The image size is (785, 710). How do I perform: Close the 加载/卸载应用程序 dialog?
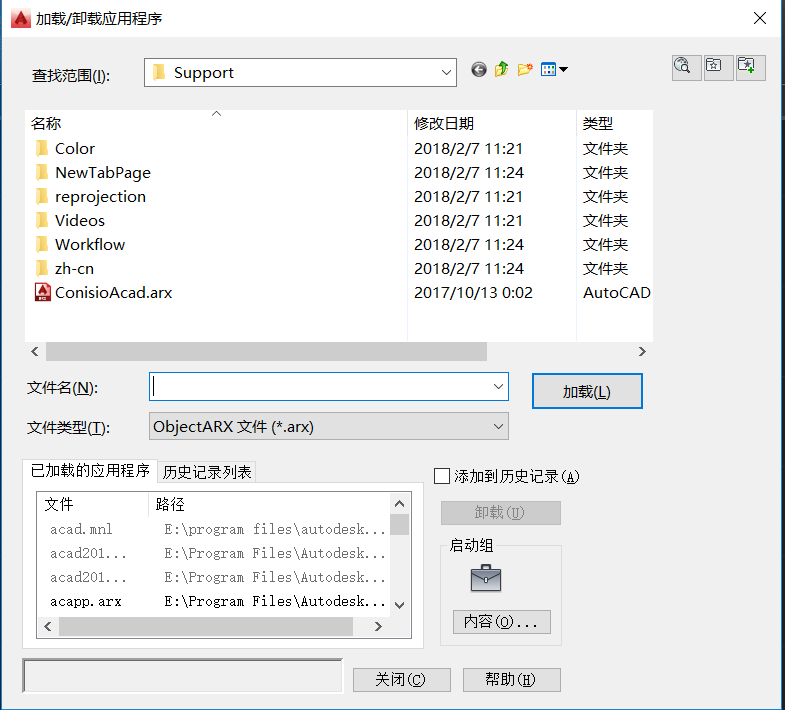pyautogui.click(x=759, y=19)
